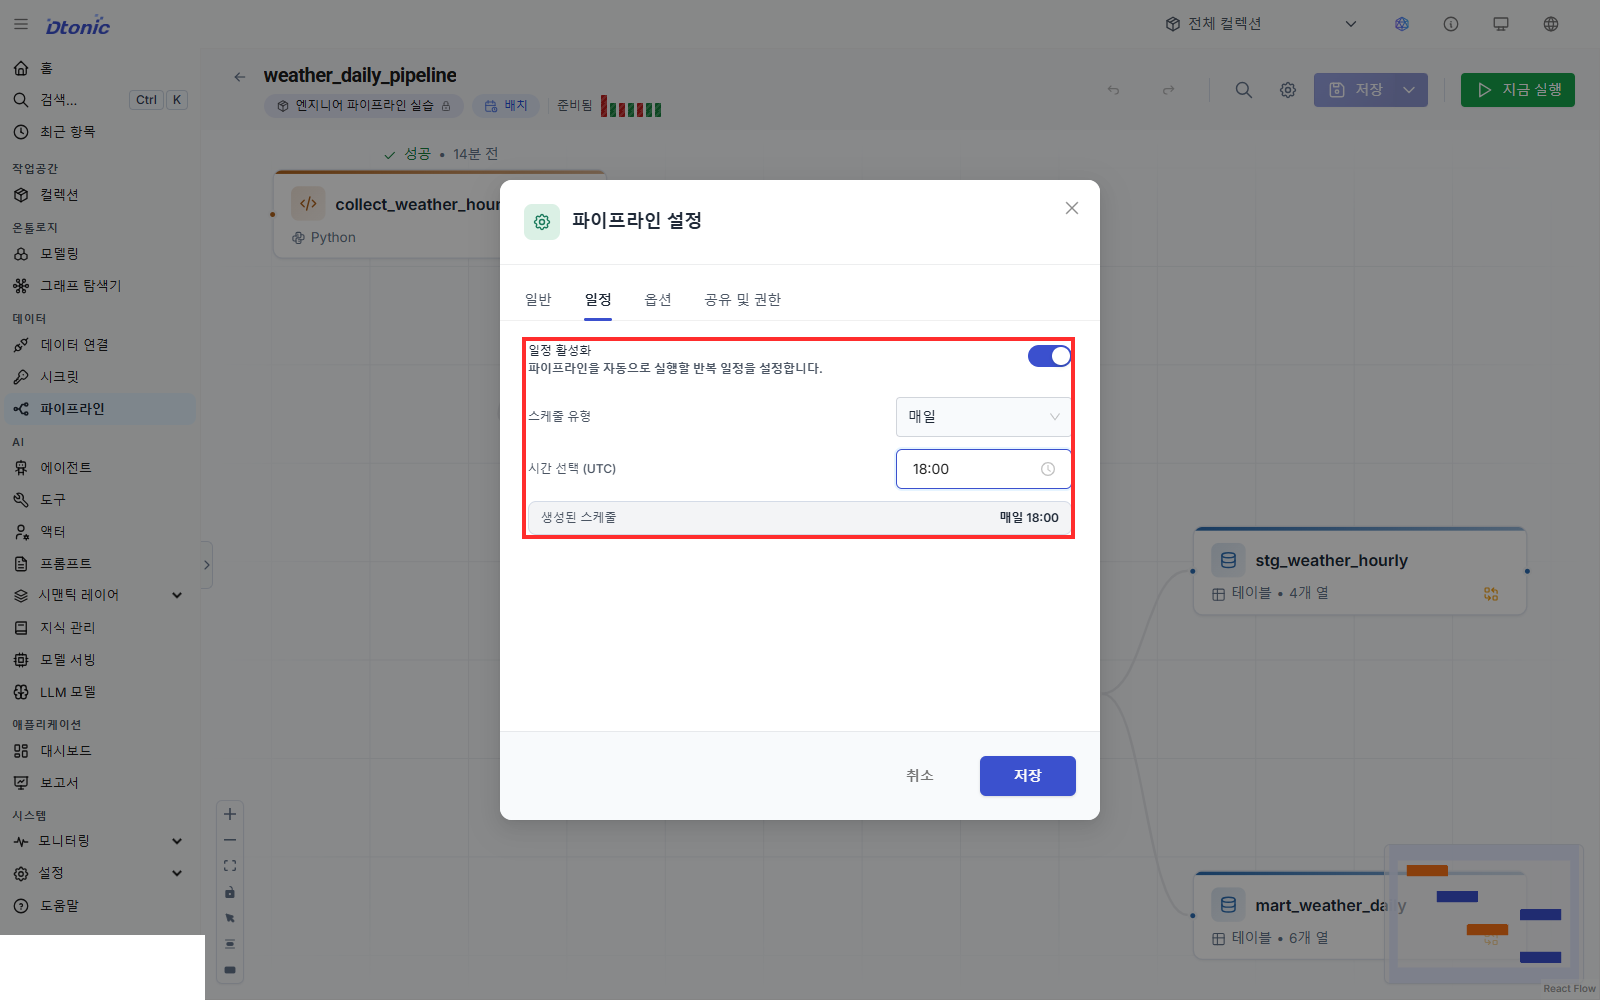Select the stg_weather_hourly table node

tap(1360, 572)
